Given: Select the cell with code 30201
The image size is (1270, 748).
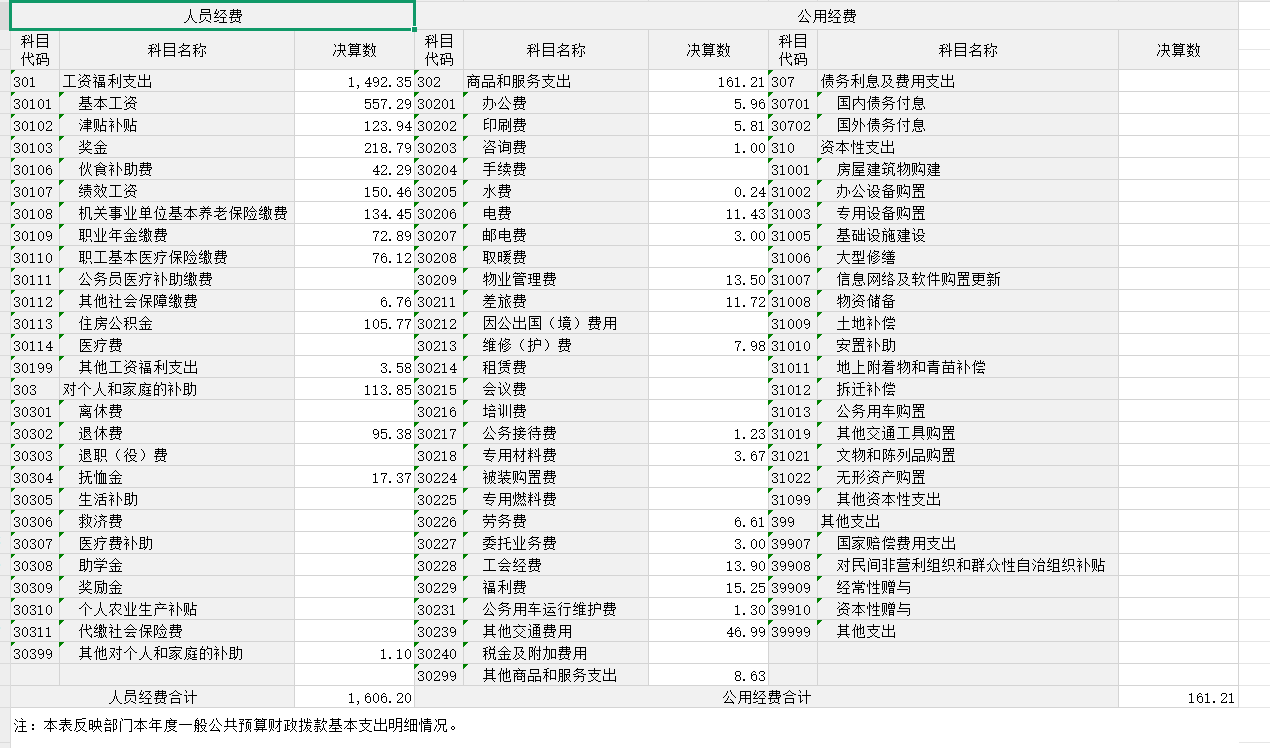Looking at the screenshot, I should pos(439,104).
